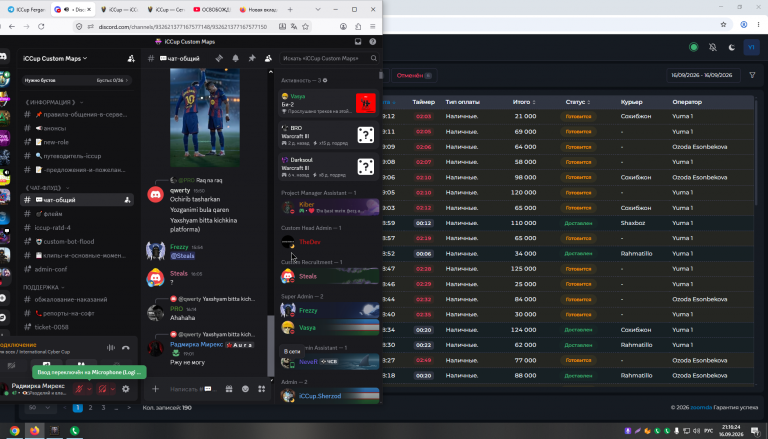
Task: Show pinned messages in Discord header
Action: coord(252,58)
